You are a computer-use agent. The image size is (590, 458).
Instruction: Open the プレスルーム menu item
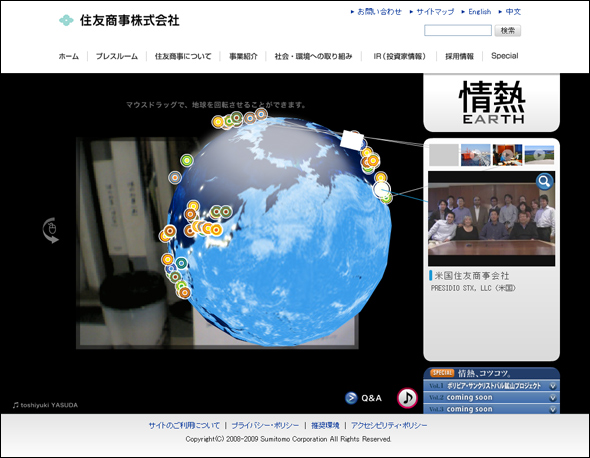(117, 56)
